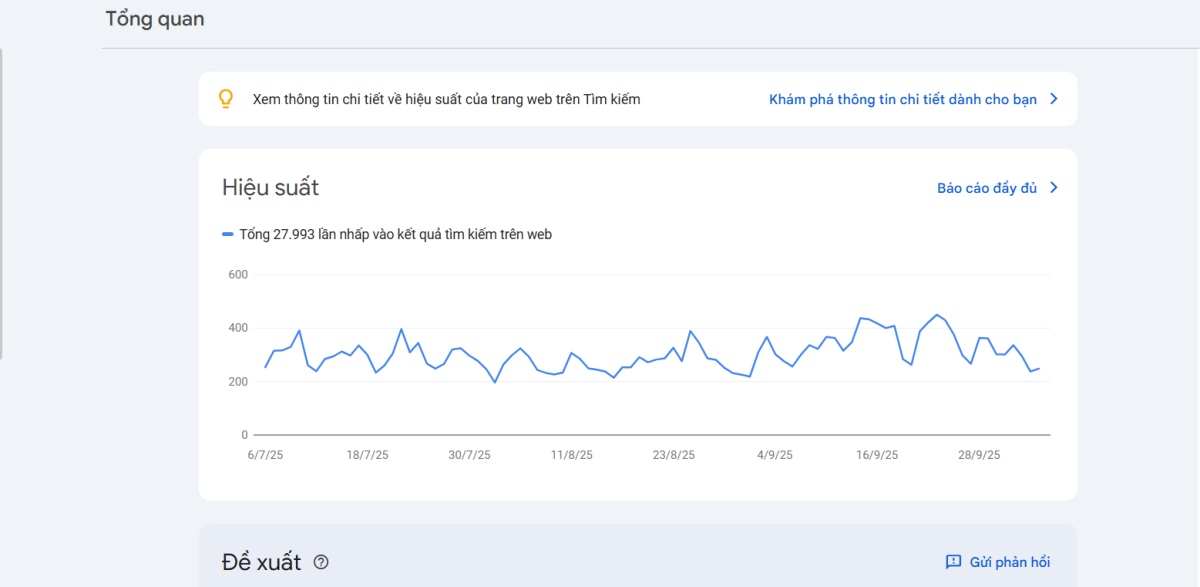Click the 6/7/25 date on chart axis
Image resolution: width=1200 pixels, height=587 pixels.
pos(265,455)
